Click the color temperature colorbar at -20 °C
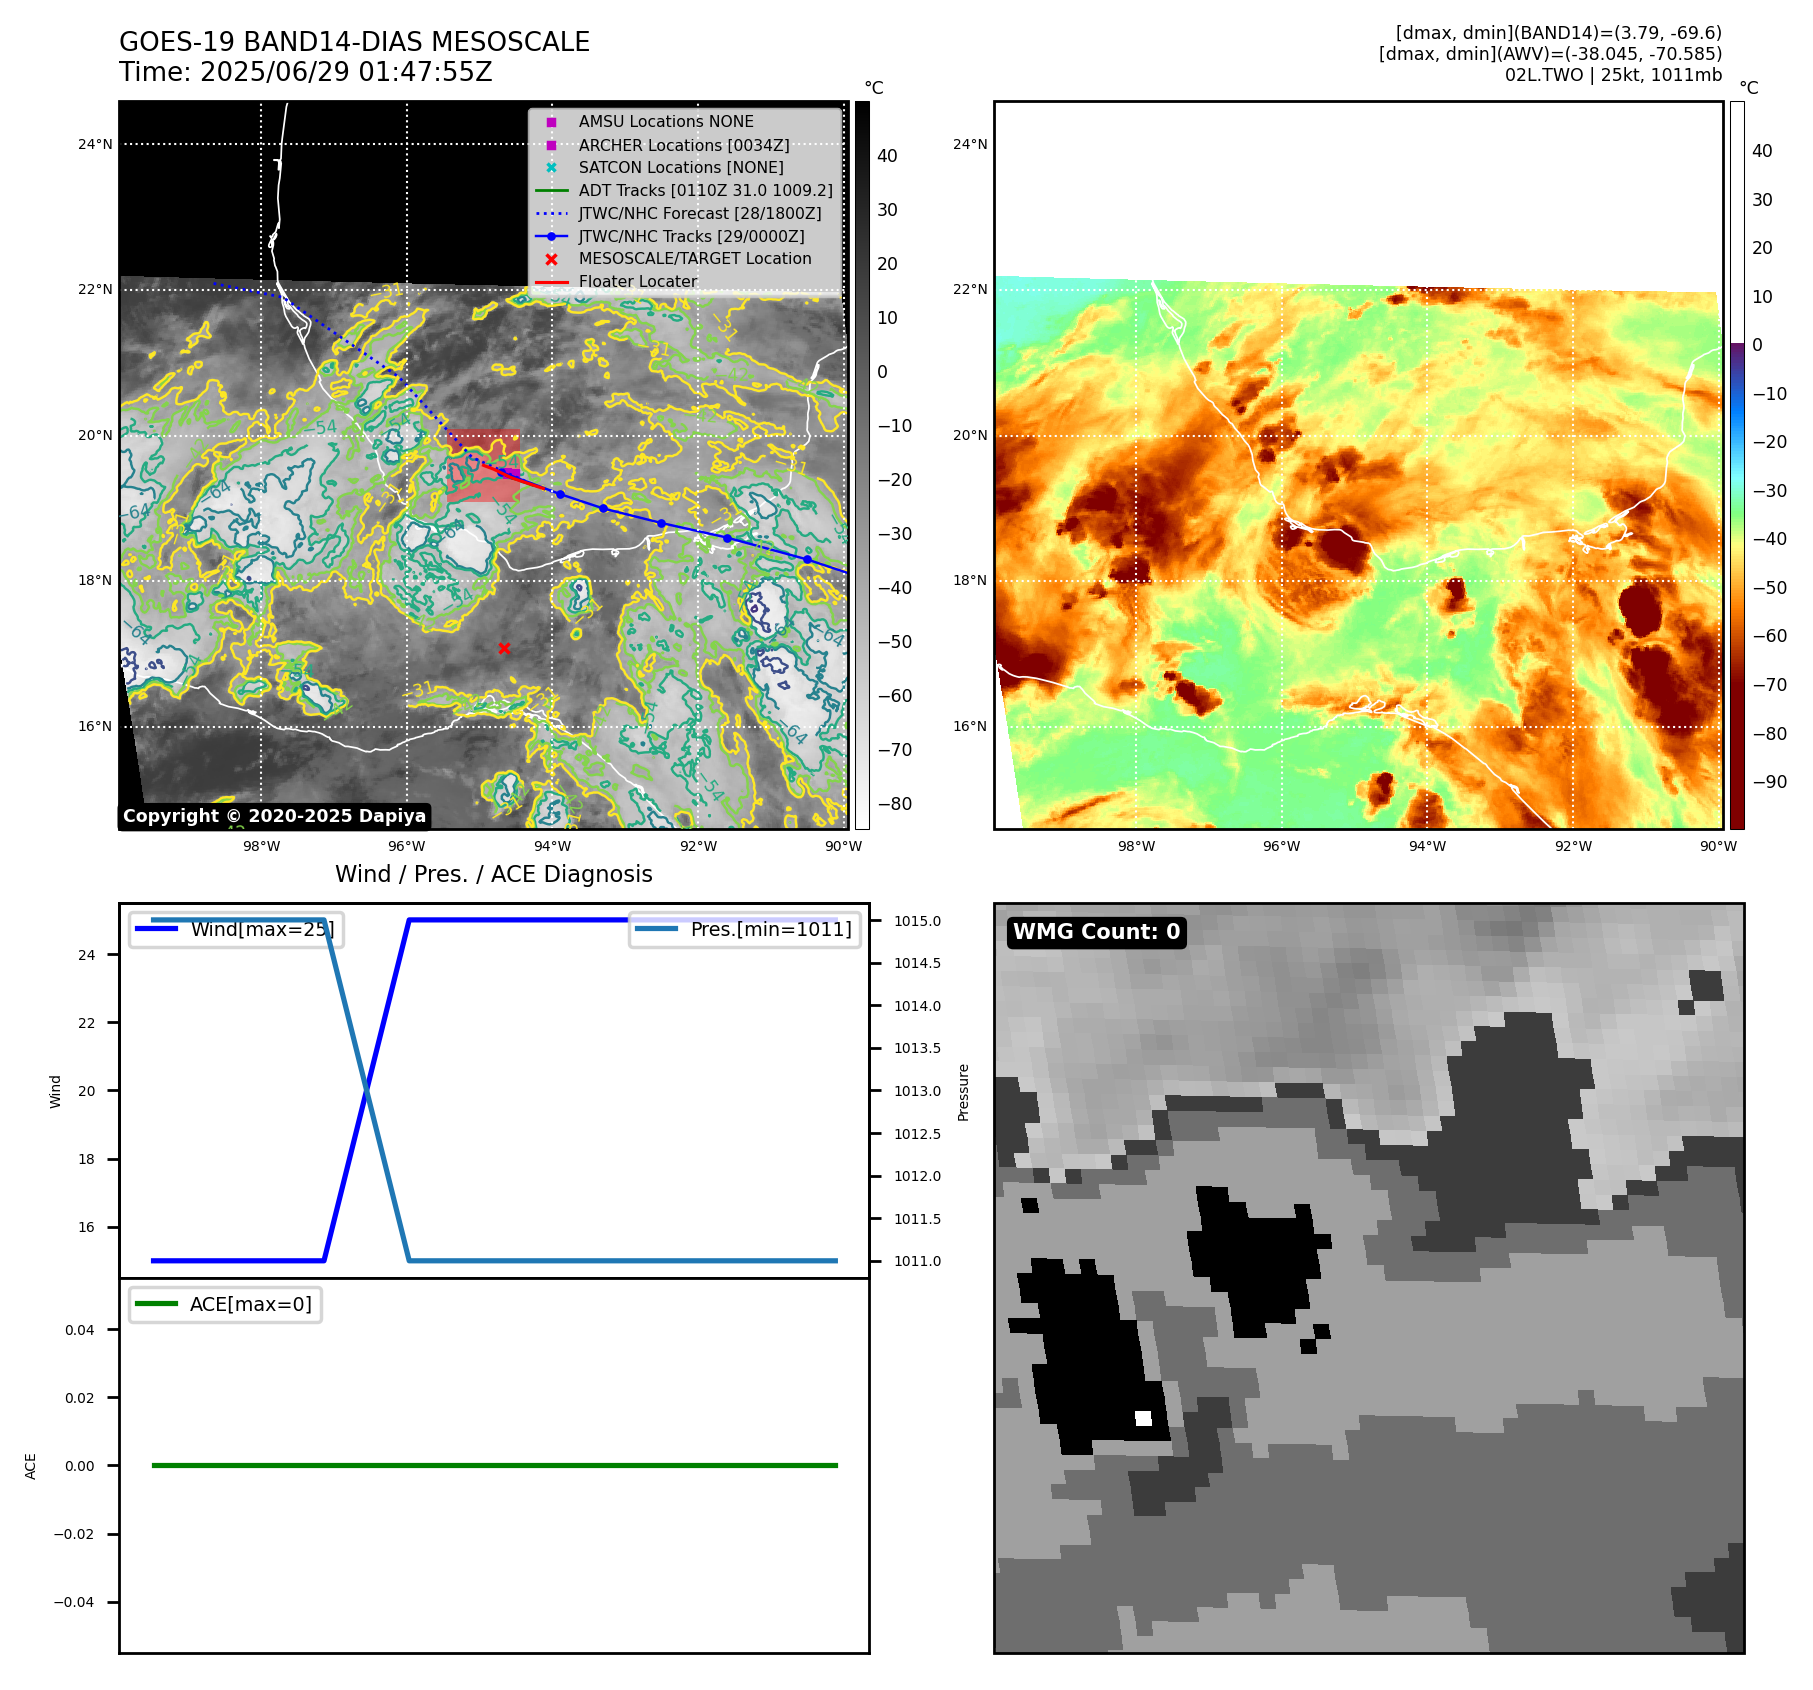Screen dimensions: 1813x1690 1737,442
